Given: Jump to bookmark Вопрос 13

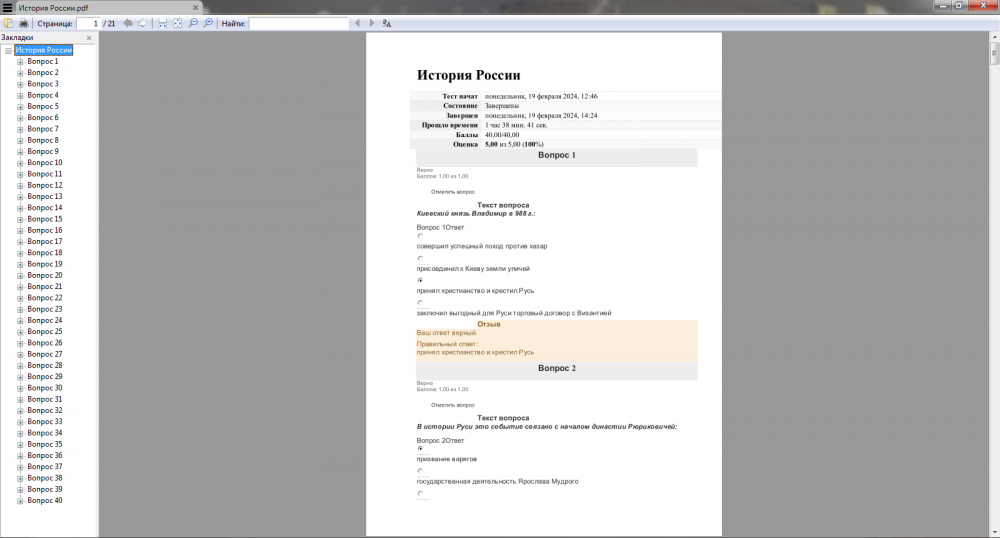Looking at the screenshot, I should pos(45,196).
